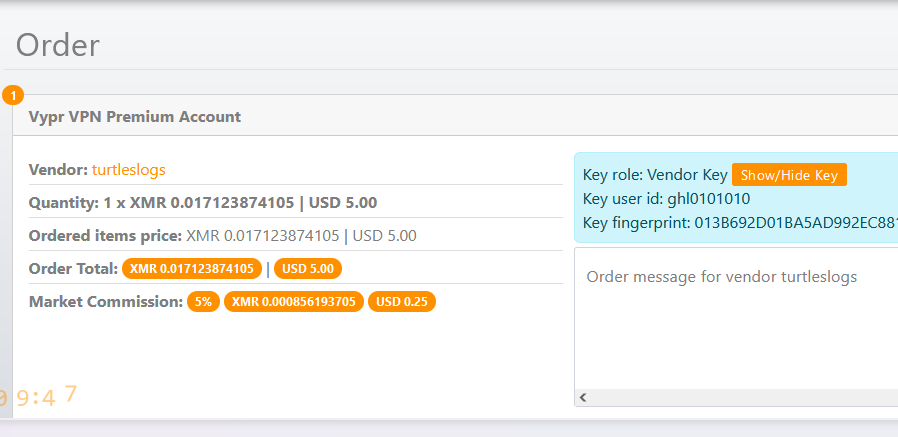Click the Market Commission label
Image resolution: width=898 pixels, height=437 pixels.
click(105, 302)
